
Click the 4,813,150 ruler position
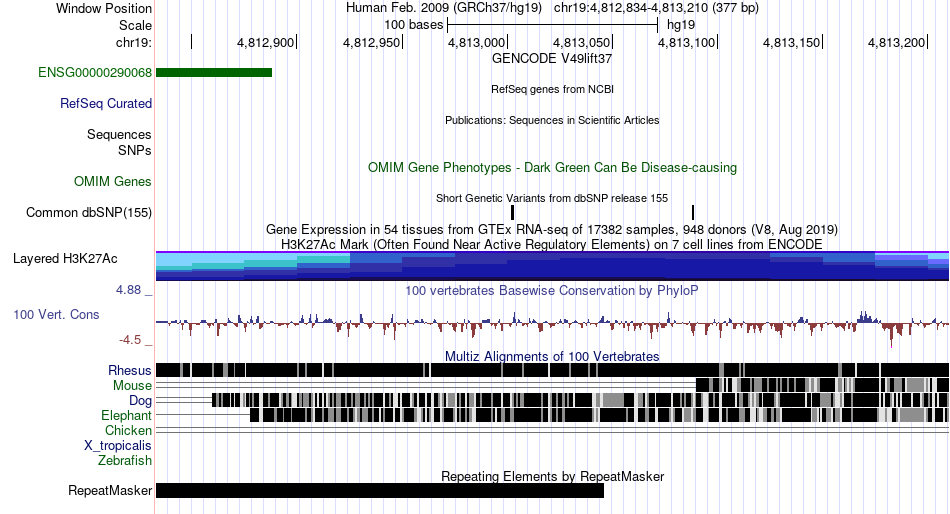[791, 42]
